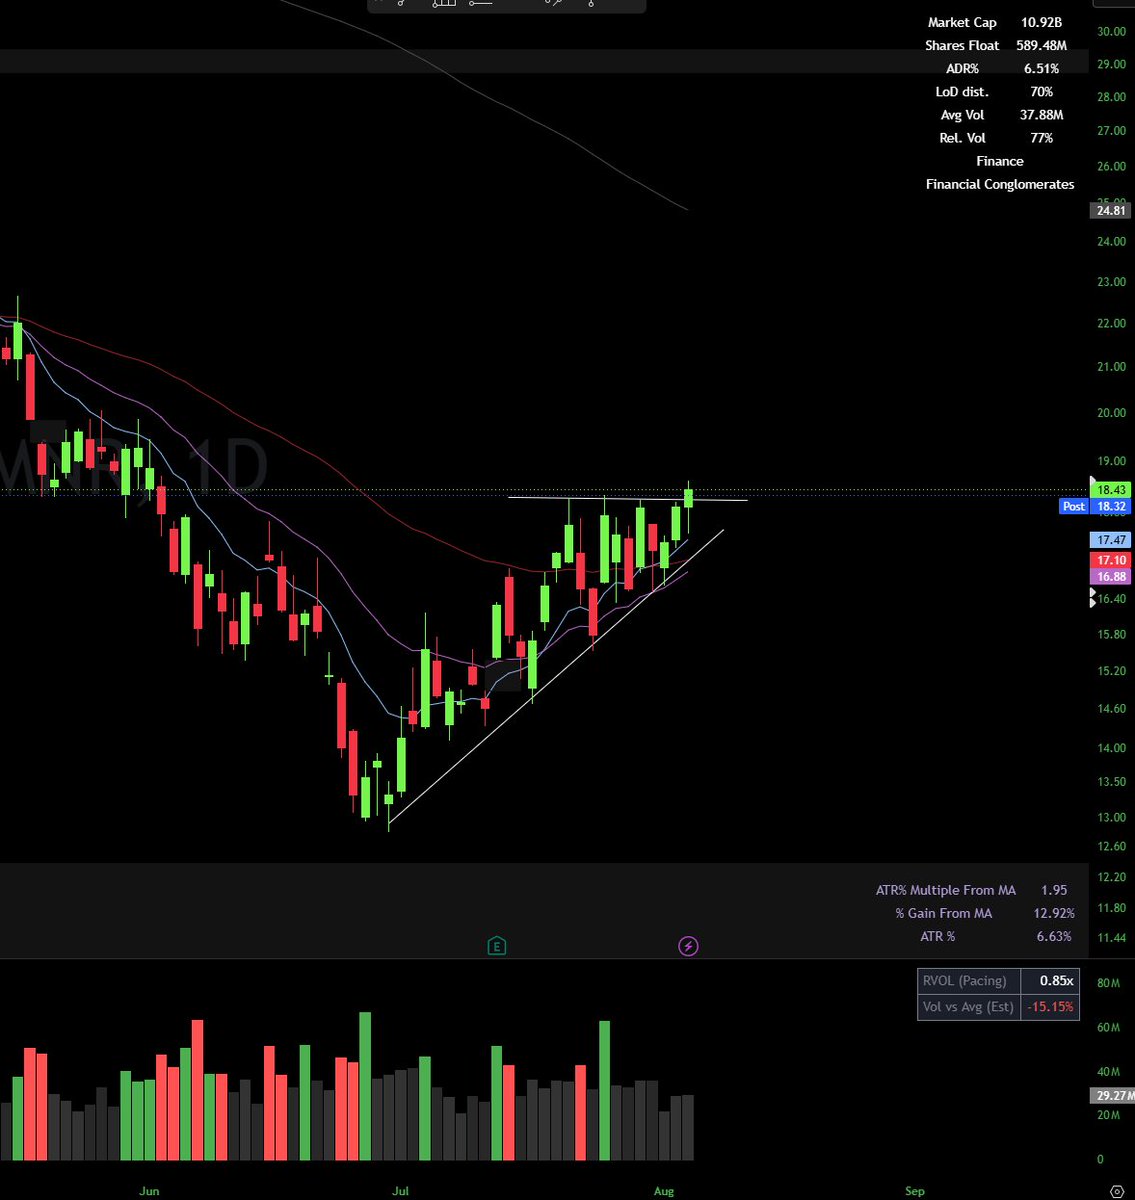Click the Market Cap 10.92B value
1135x1200 pixels.
tap(1041, 22)
